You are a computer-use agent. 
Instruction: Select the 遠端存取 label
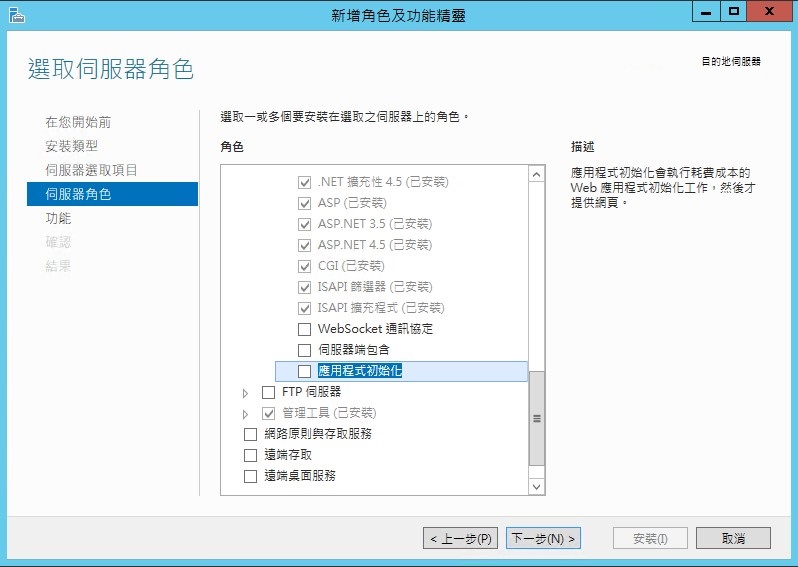(288, 455)
